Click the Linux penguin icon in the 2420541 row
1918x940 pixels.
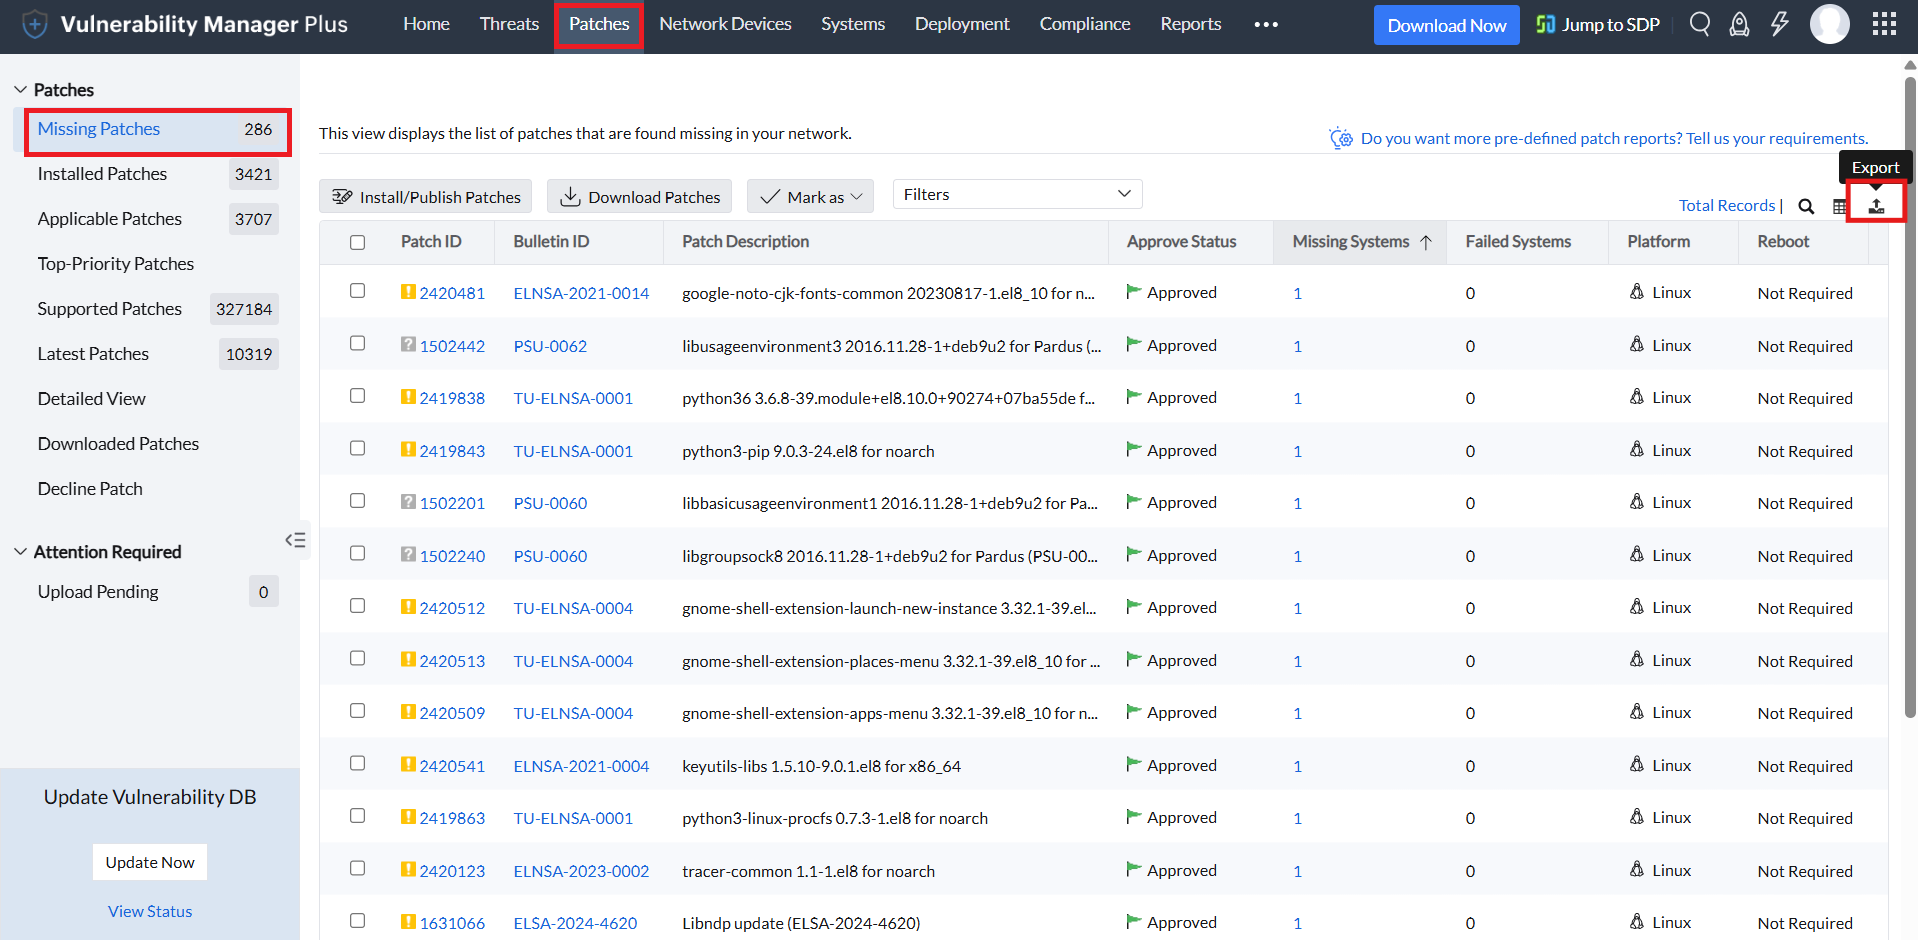click(x=1637, y=764)
